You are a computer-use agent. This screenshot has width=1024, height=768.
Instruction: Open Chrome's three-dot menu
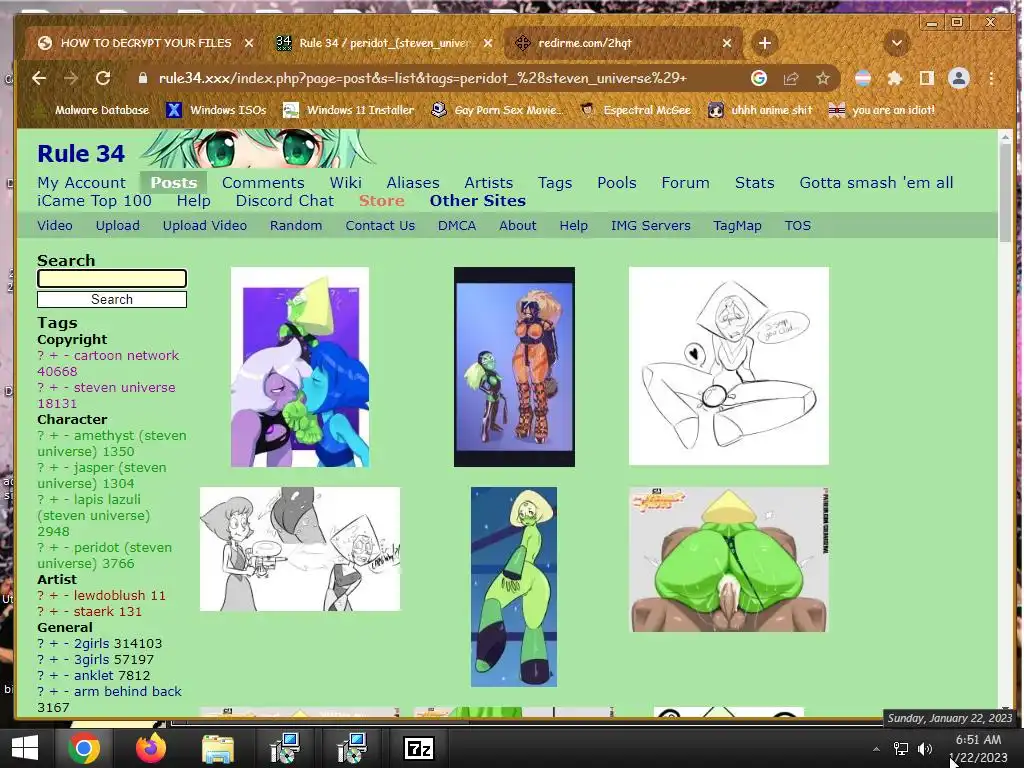(991, 78)
